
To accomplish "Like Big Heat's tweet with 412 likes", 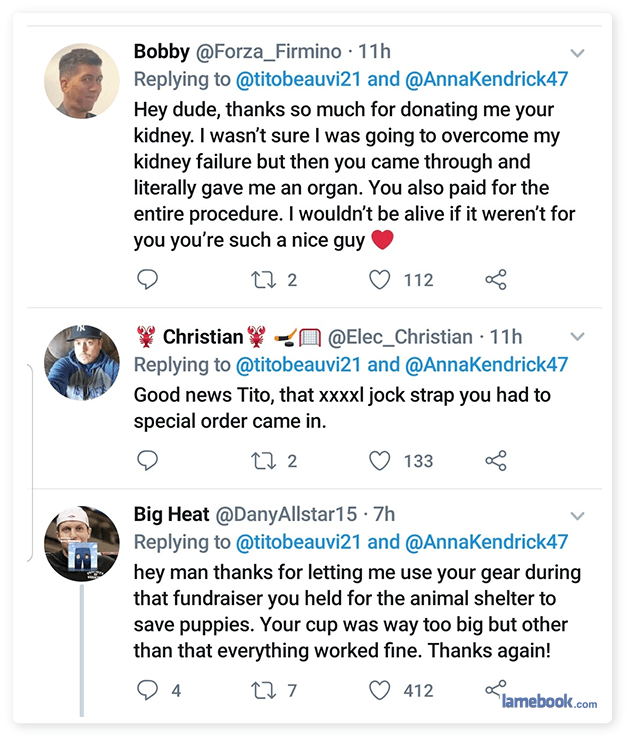I will (x=380, y=690).
